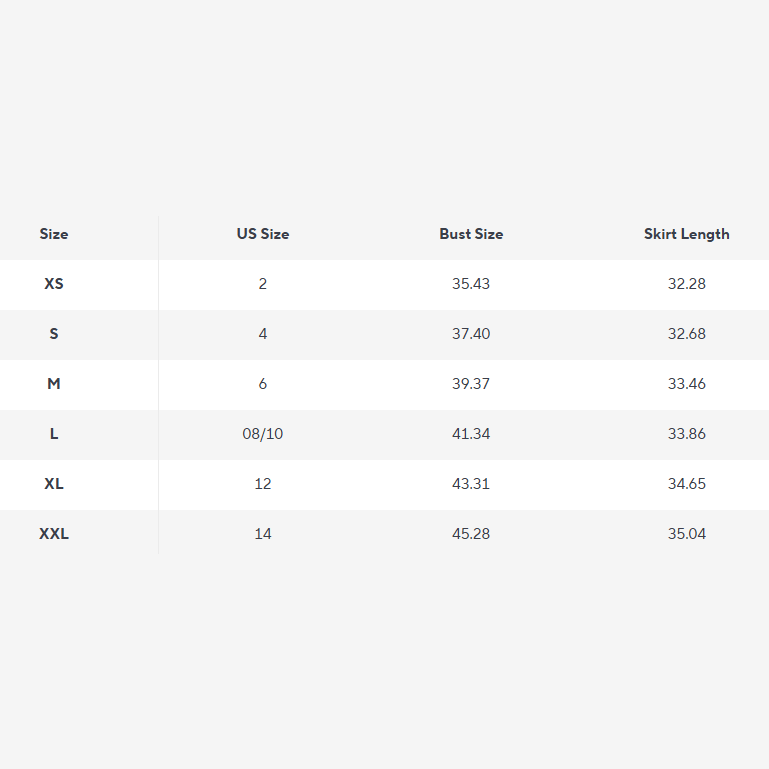Click the bust size value 45.28
The image size is (769, 769).
click(471, 534)
